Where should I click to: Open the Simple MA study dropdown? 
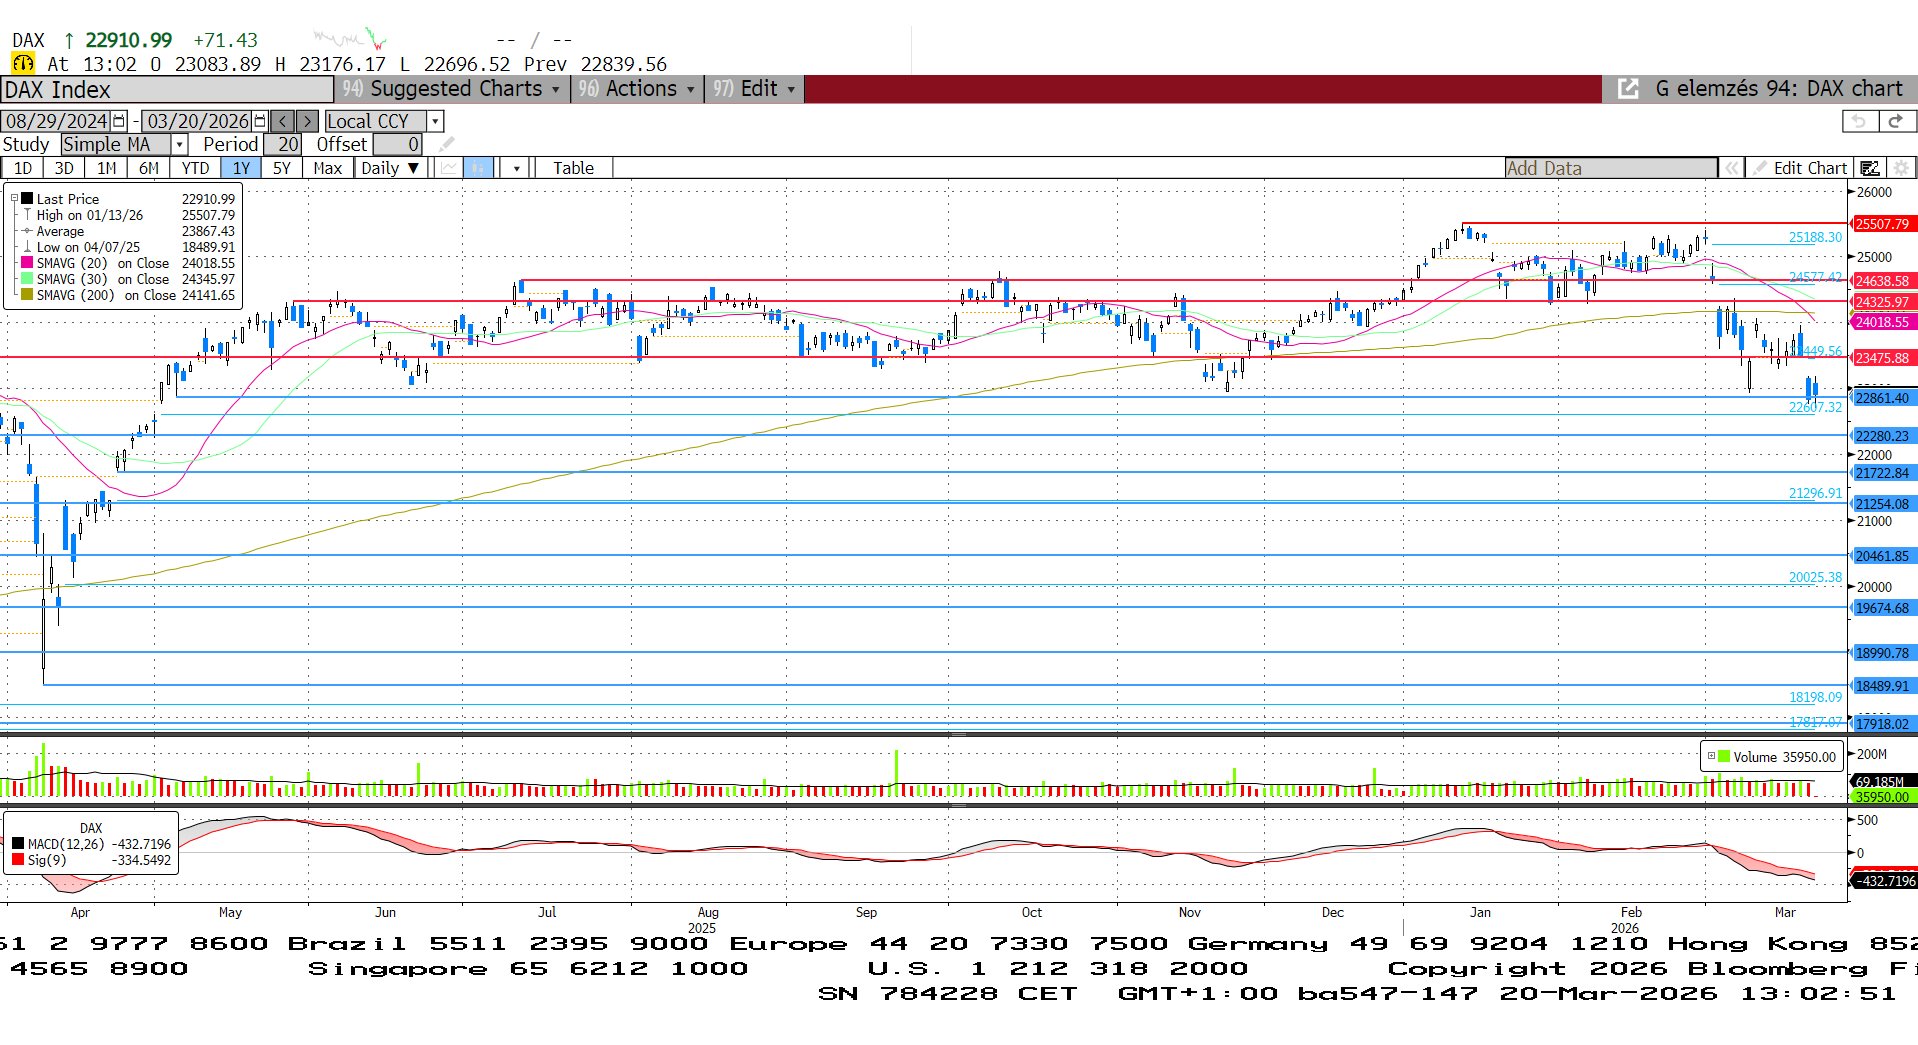pos(180,145)
